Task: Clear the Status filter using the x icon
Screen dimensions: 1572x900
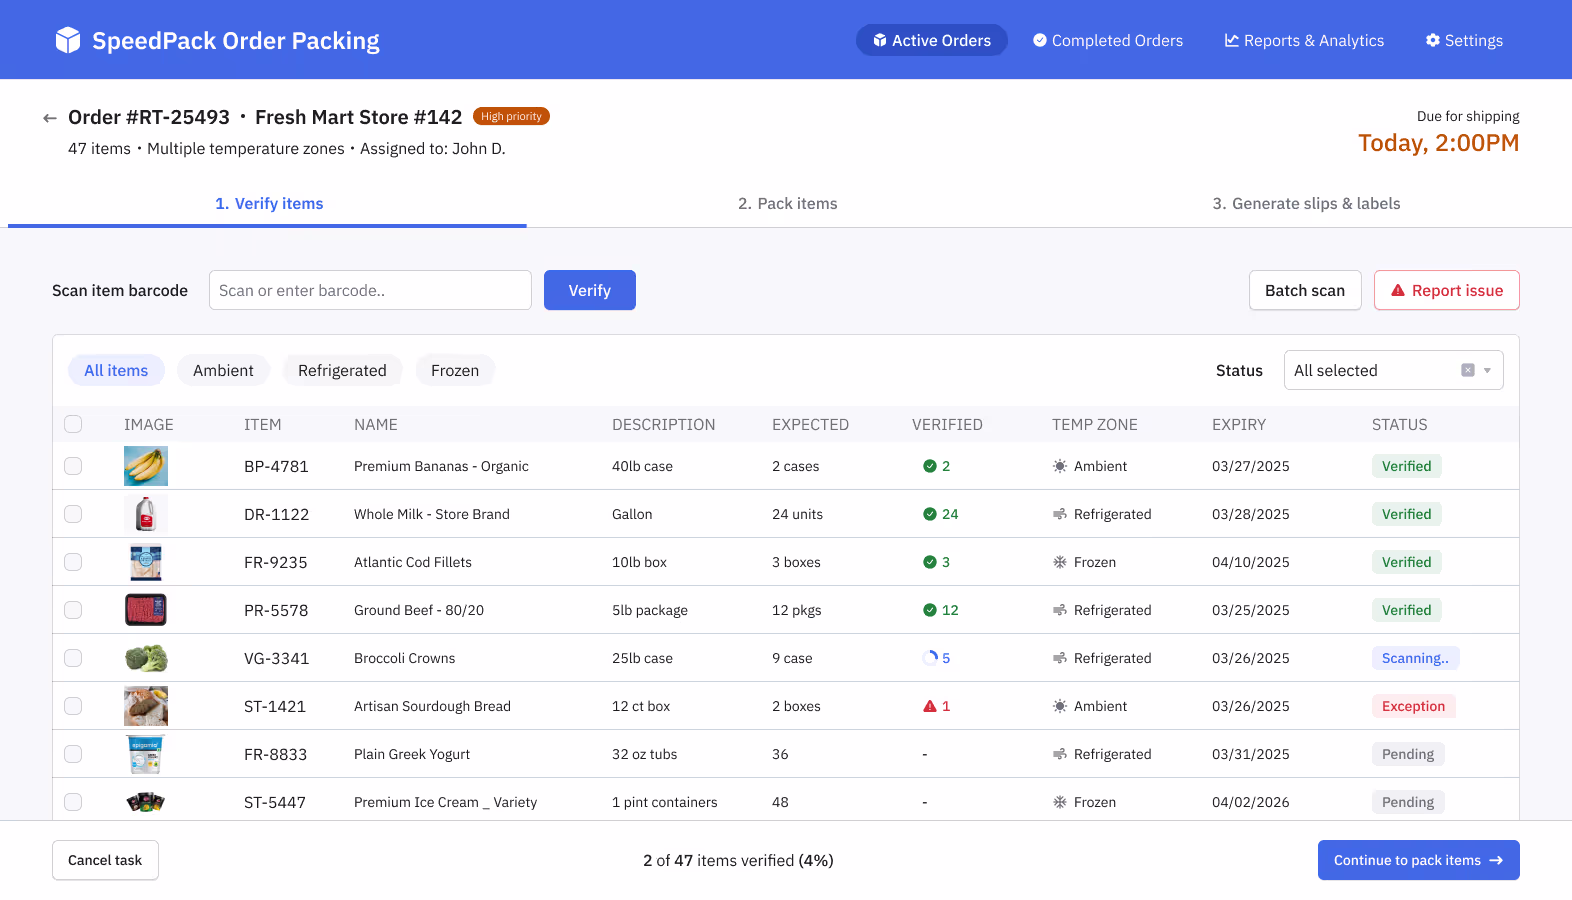Action: 1468,370
